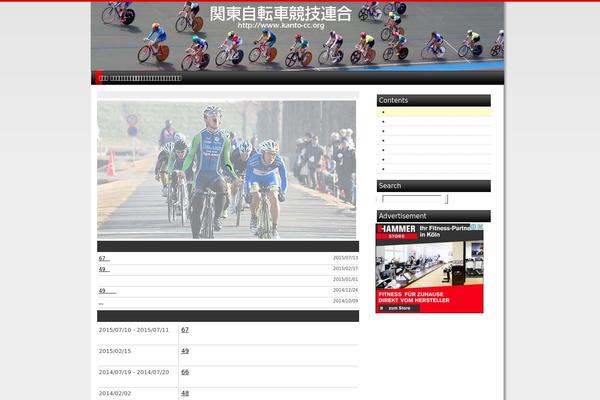
Task: Click the news date 2014/10/09
Action: pos(345,301)
